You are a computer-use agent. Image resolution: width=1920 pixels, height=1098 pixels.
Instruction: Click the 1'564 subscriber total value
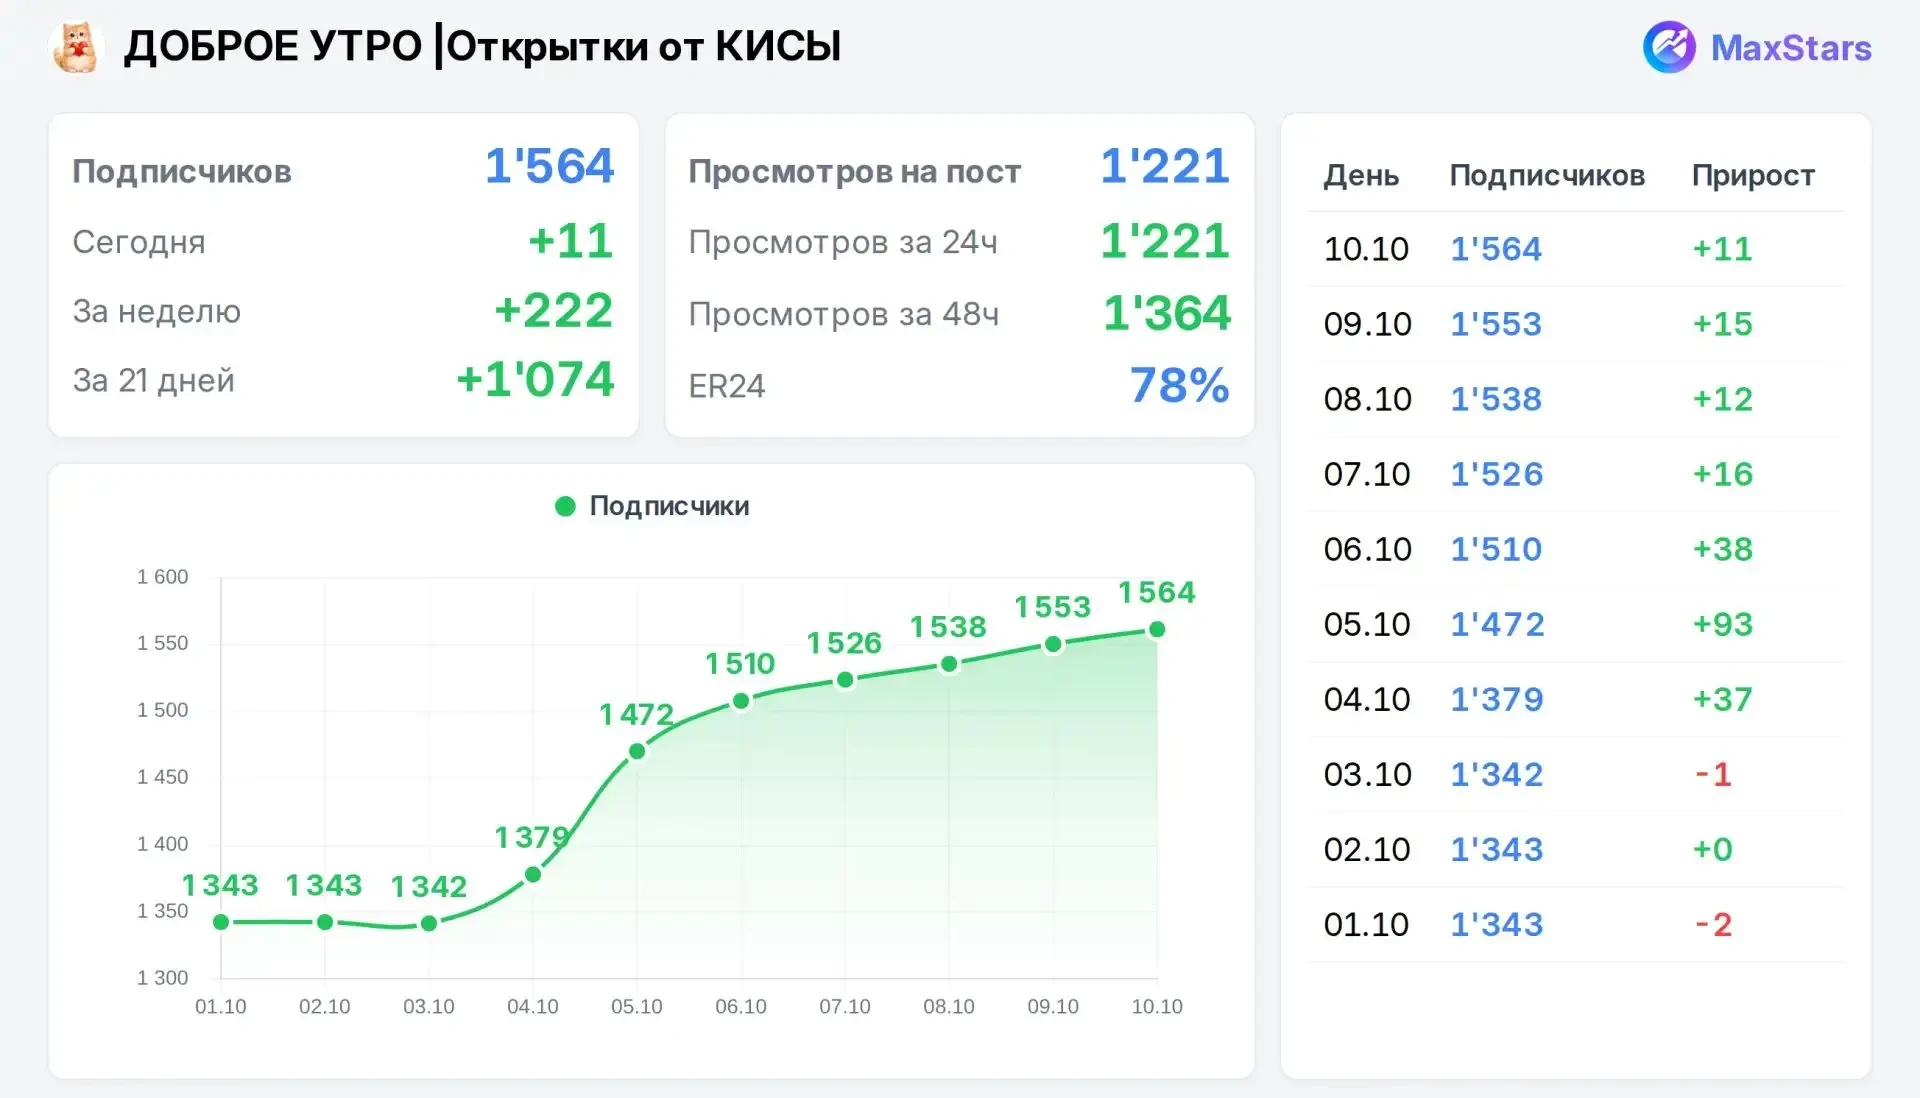tap(549, 166)
